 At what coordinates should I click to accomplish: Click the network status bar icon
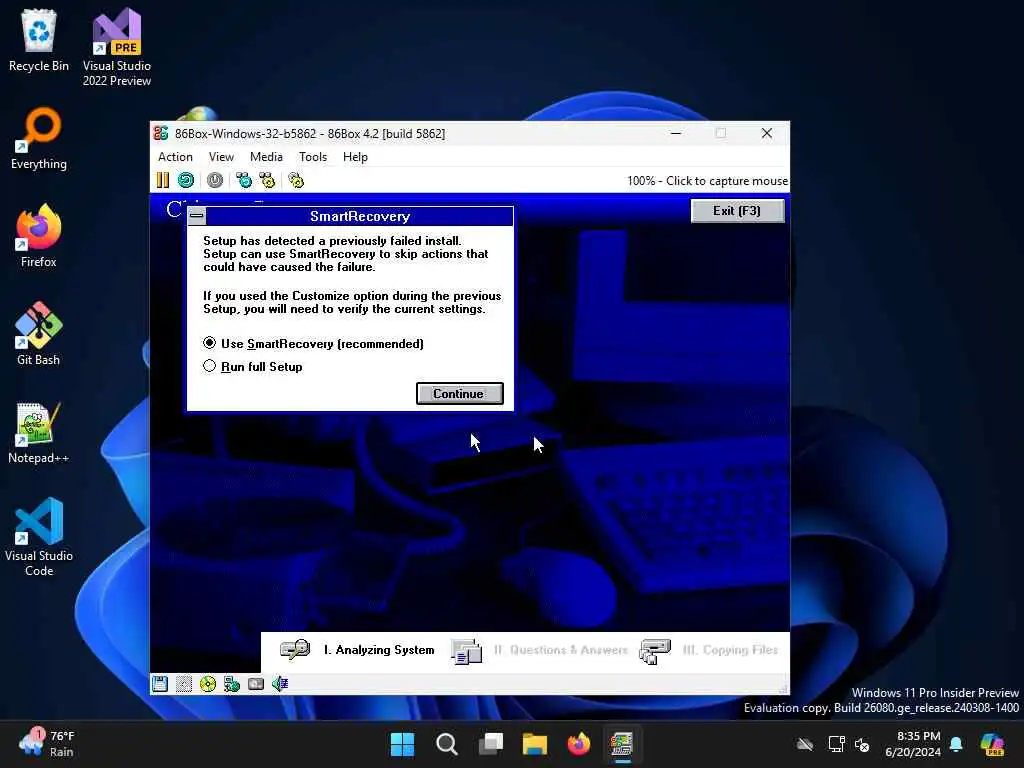(232, 684)
